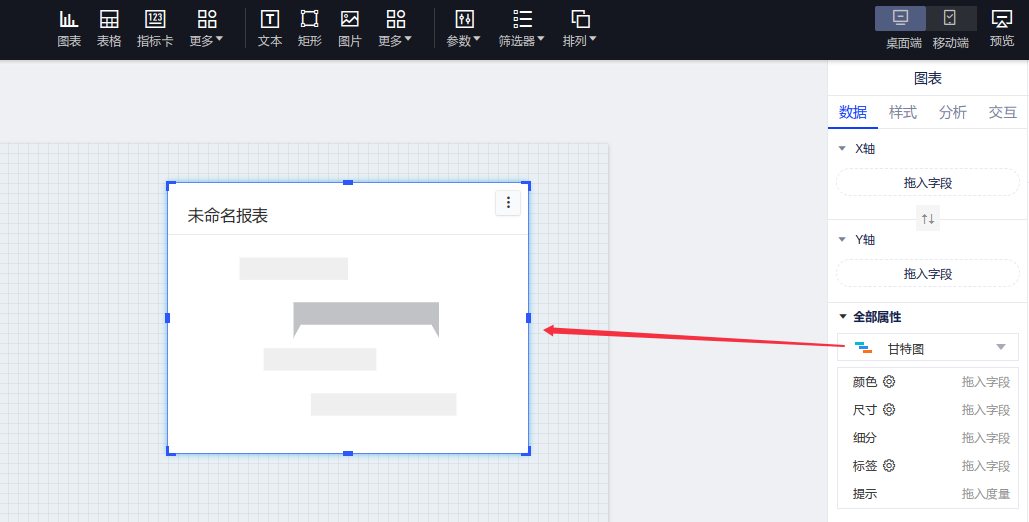Image resolution: width=1029 pixels, height=522 pixels.
Task: Add a 指标卡 indicator card
Action: point(155,28)
